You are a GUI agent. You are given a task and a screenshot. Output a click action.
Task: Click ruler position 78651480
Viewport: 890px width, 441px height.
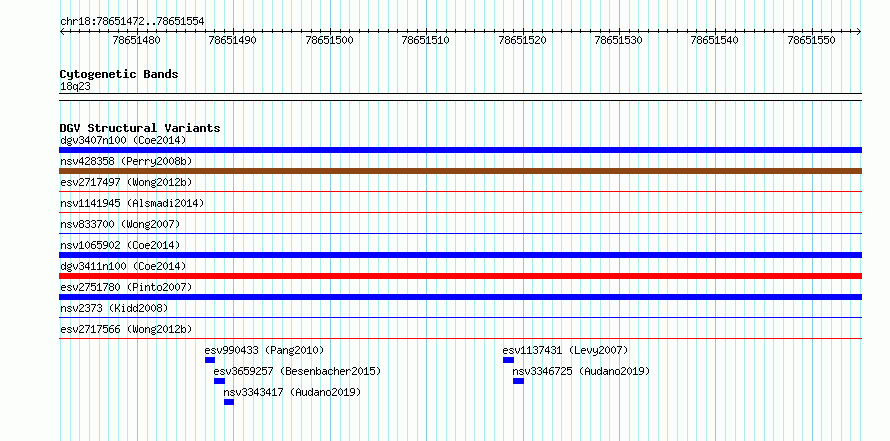[137, 40]
